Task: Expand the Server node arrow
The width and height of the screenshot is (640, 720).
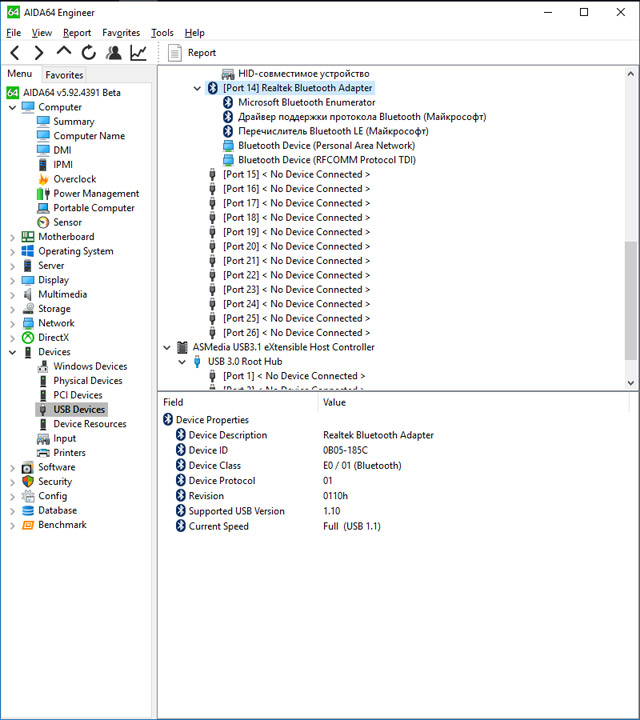Action: tap(12, 266)
